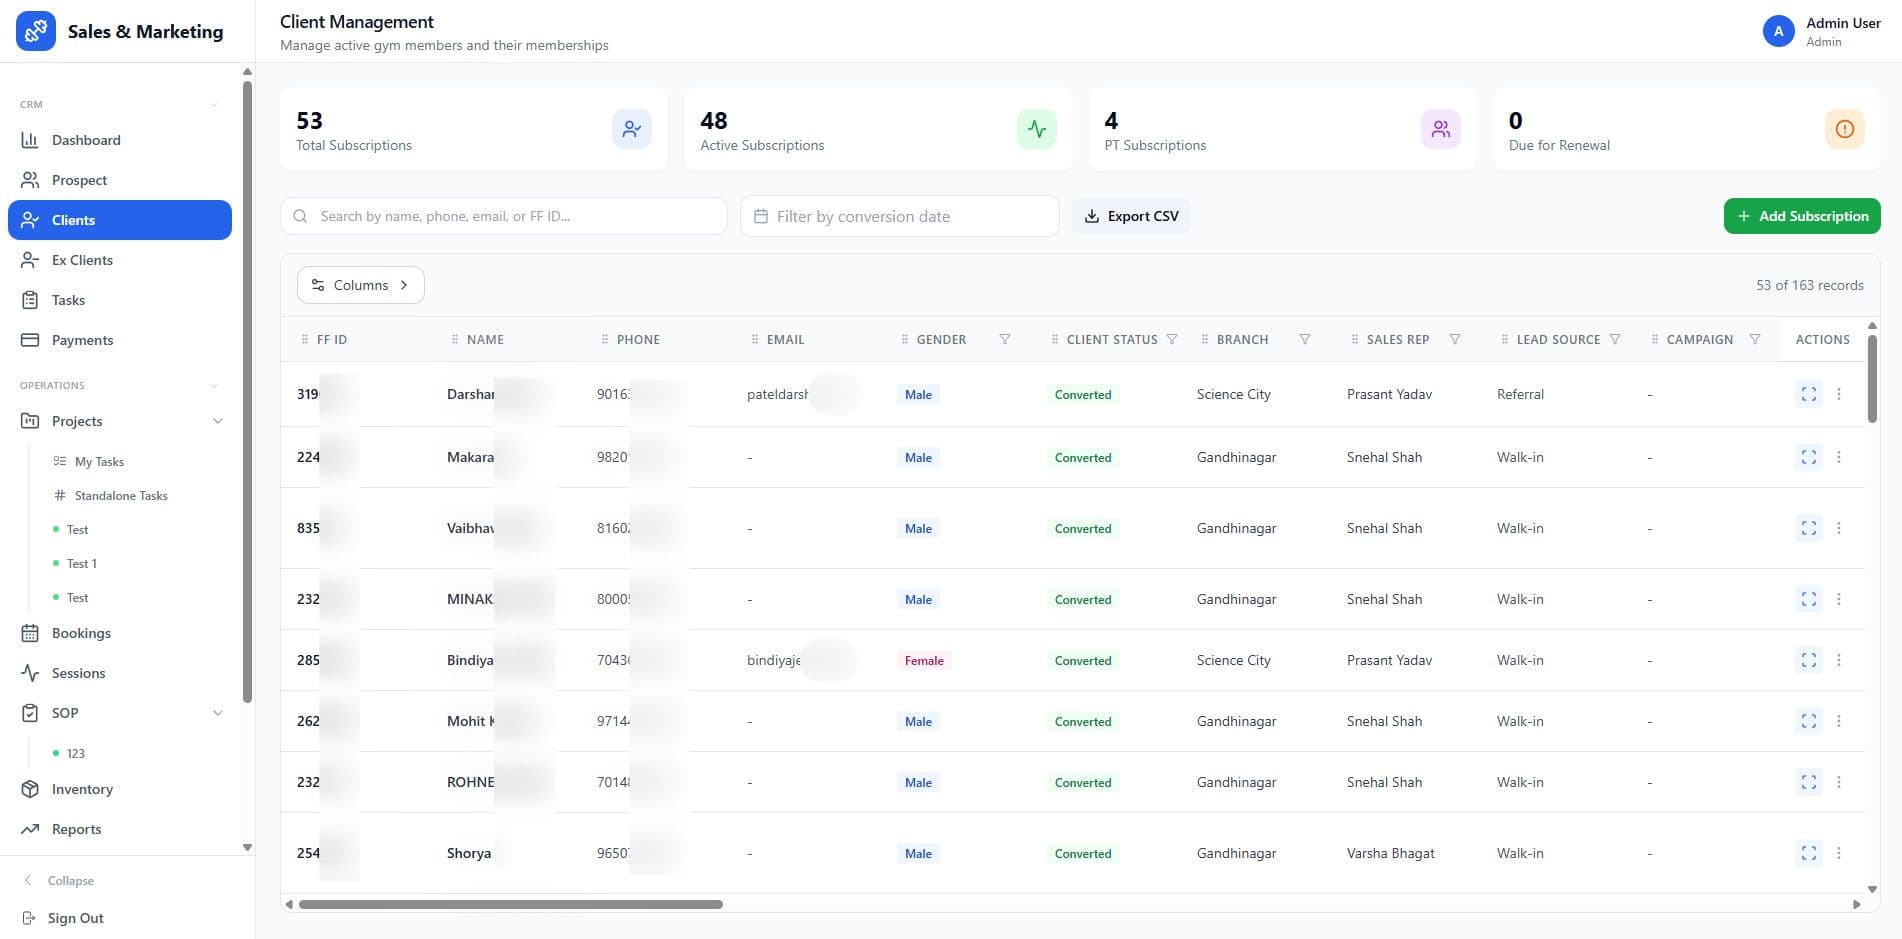The width and height of the screenshot is (1902, 939).
Task: Click the Gender column filter icon
Action: [x=1004, y=340]
